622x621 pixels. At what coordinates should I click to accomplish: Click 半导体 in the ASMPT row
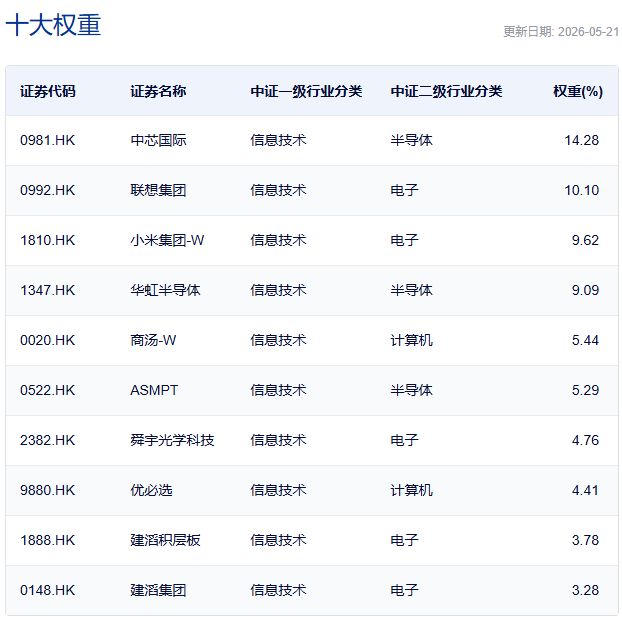point(411,390)
